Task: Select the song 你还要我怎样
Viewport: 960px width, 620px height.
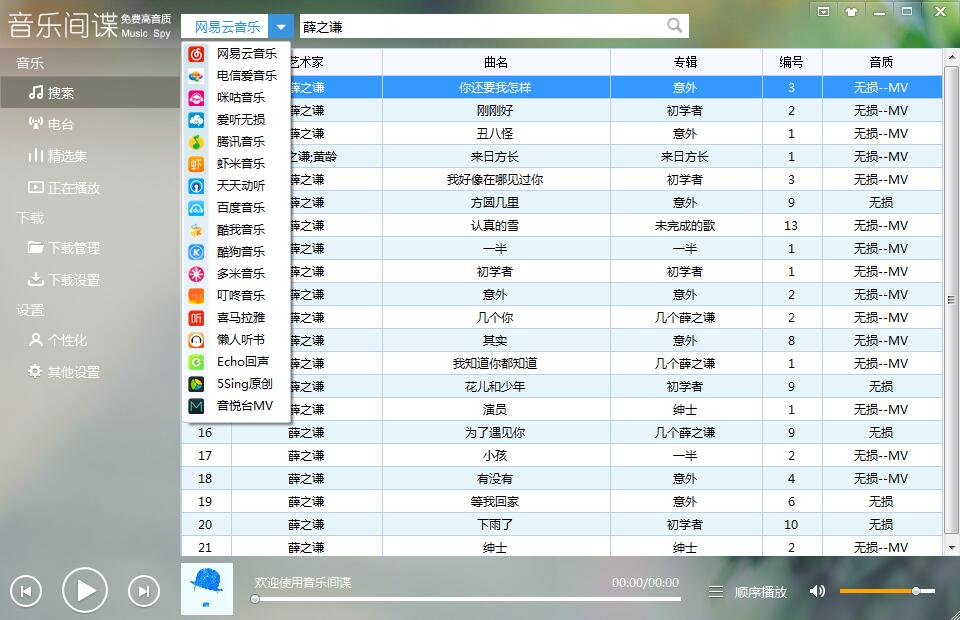Action: click(x=495, y=88)
